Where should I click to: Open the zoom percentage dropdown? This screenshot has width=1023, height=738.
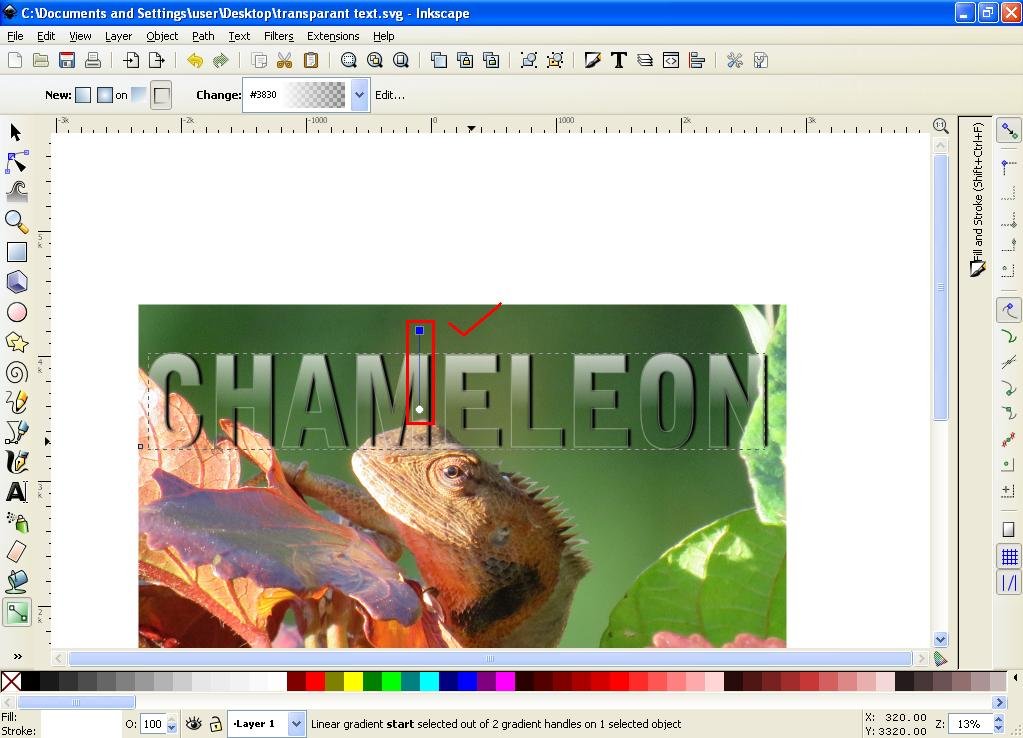point(999,723)
